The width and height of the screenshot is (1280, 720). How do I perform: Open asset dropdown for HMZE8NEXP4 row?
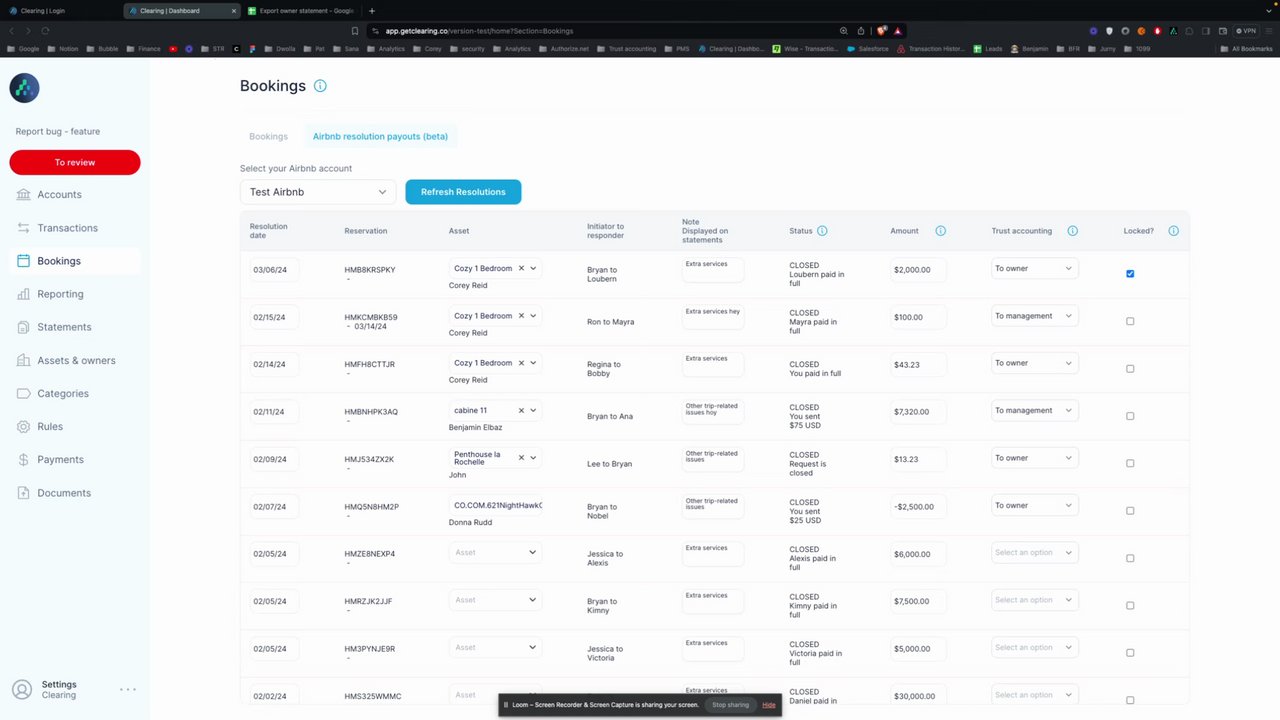point(495,552)
